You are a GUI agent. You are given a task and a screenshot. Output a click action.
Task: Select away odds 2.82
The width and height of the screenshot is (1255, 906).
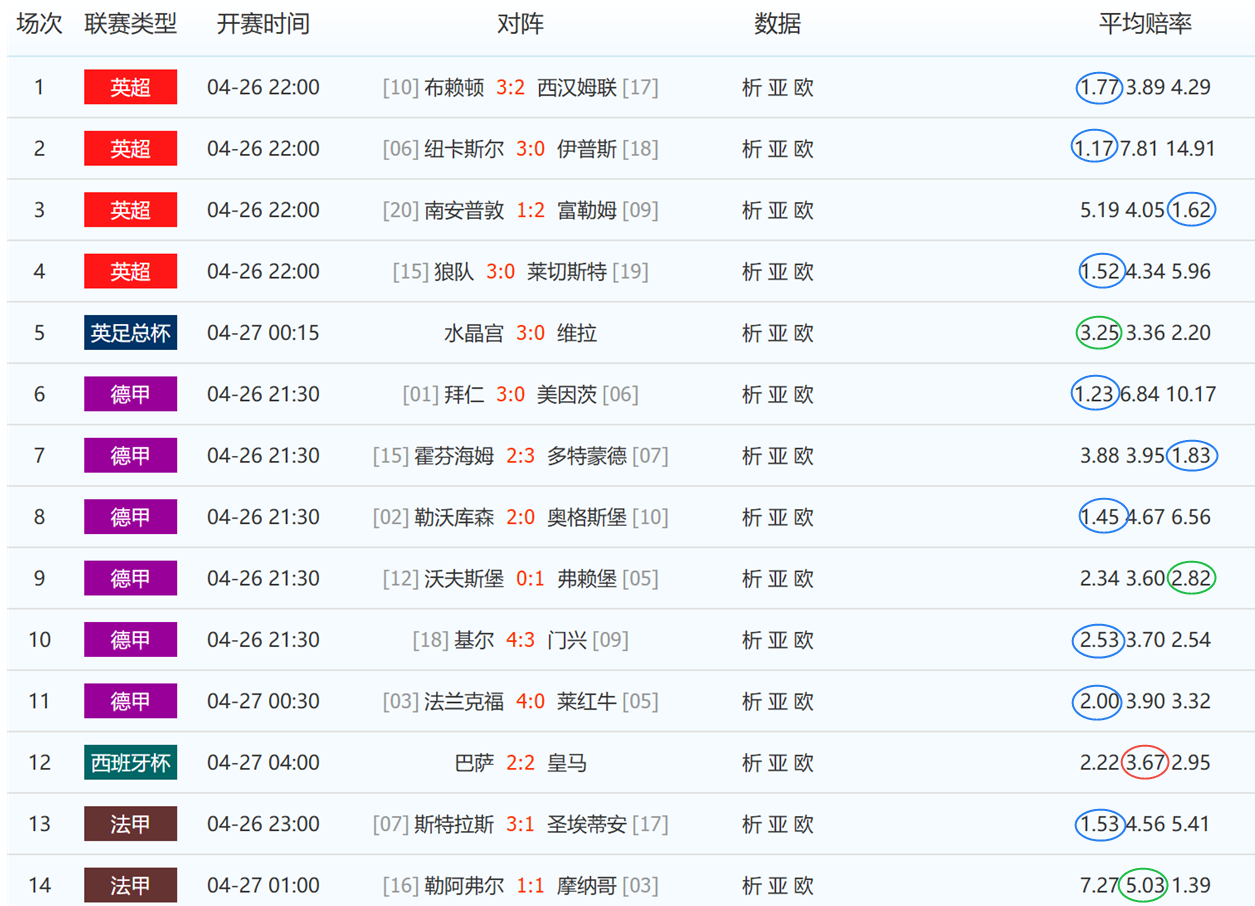click(x=1191, y=578)
